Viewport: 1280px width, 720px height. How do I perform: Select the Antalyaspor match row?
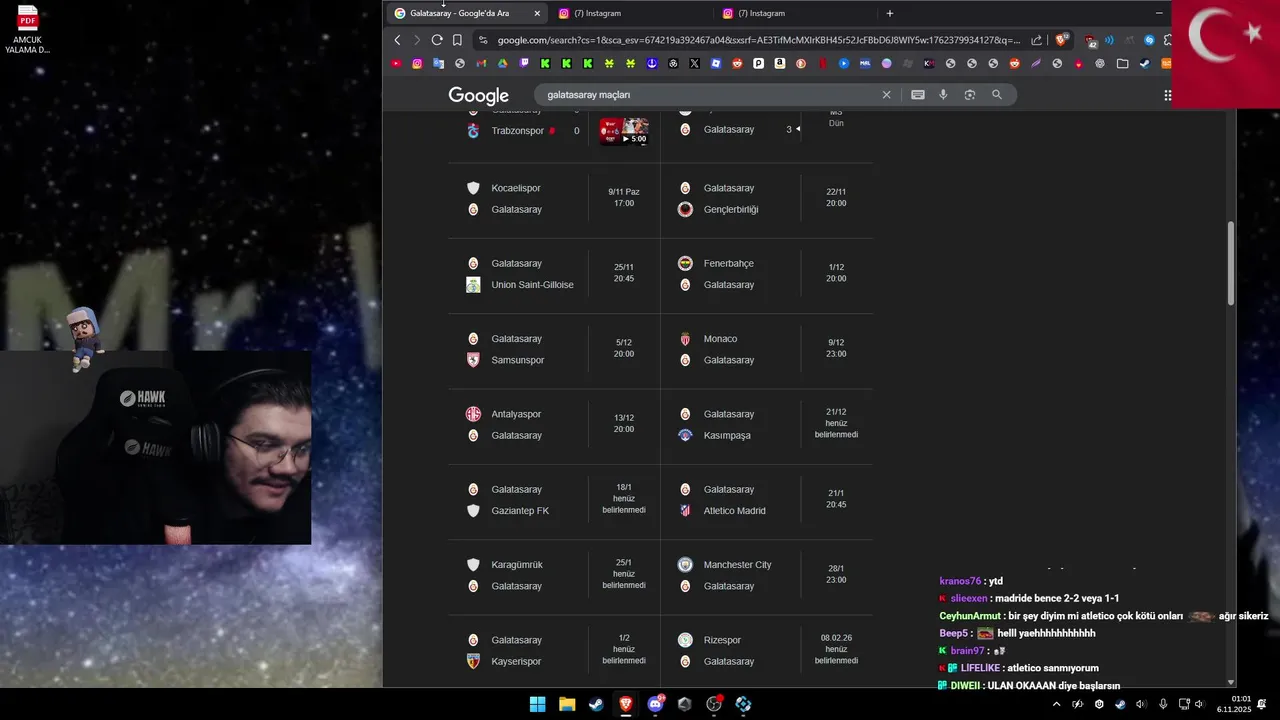(x=554, y=425)
